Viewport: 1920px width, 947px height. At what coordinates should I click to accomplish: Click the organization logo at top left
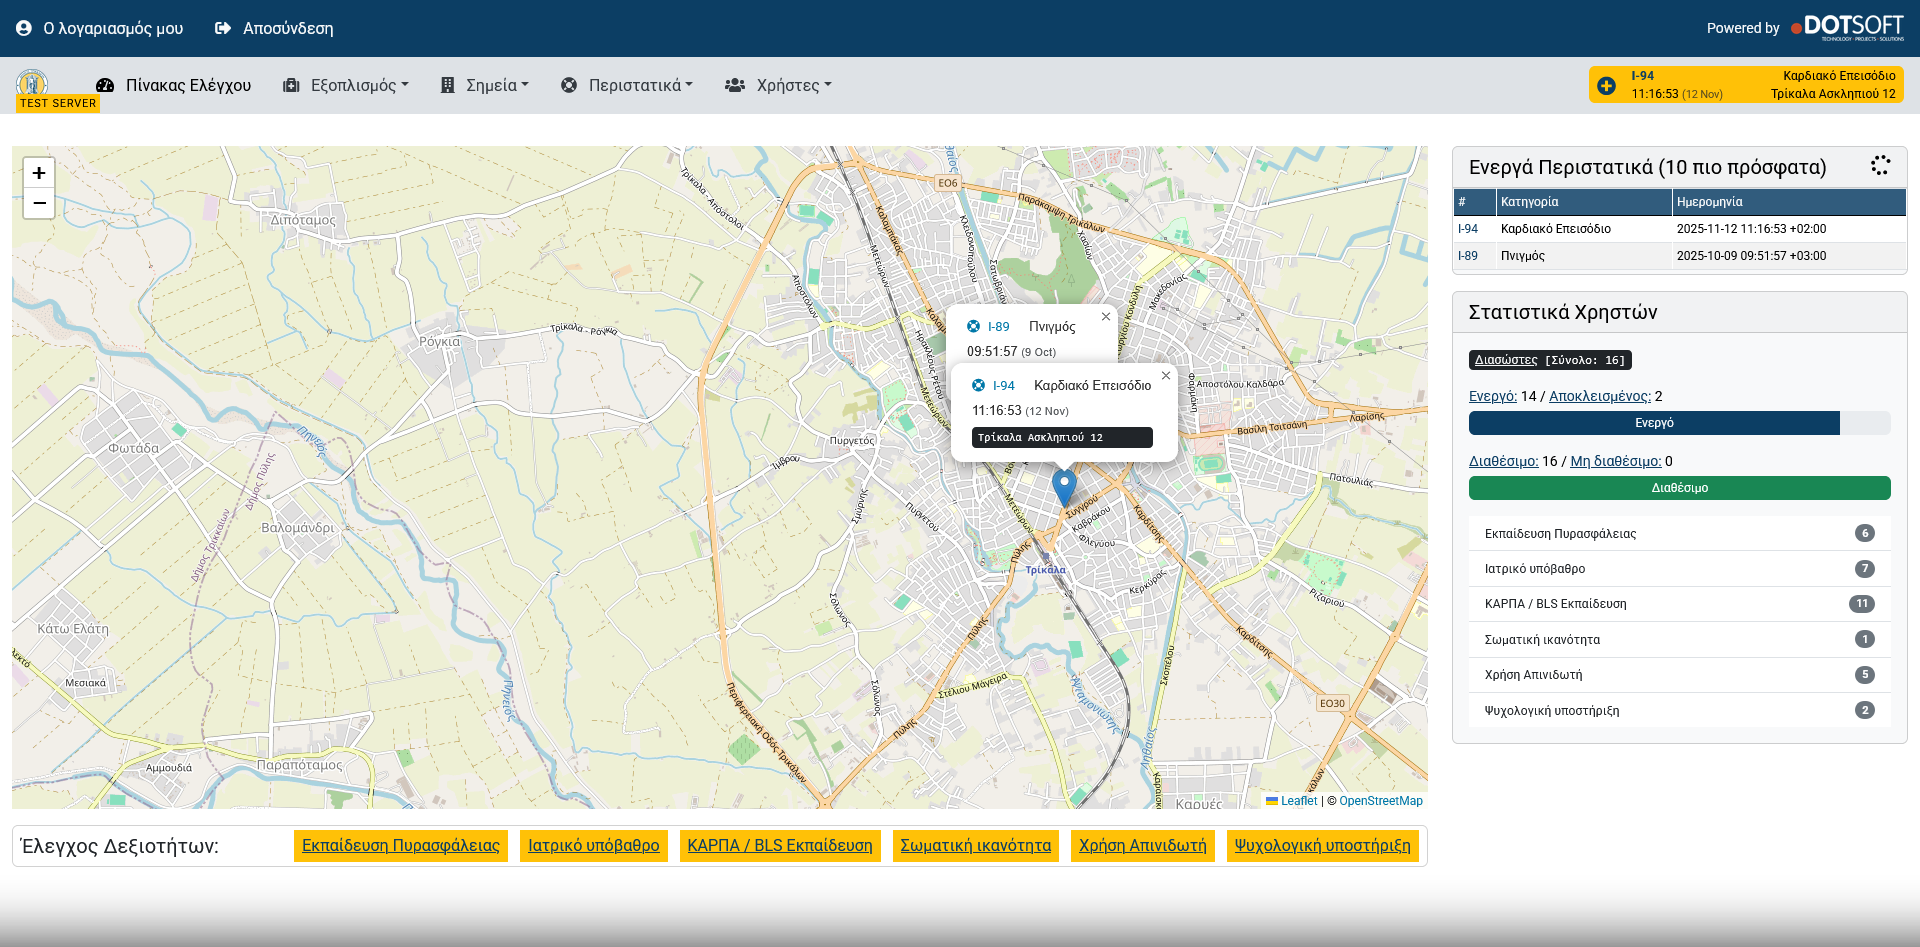[33, 83]
